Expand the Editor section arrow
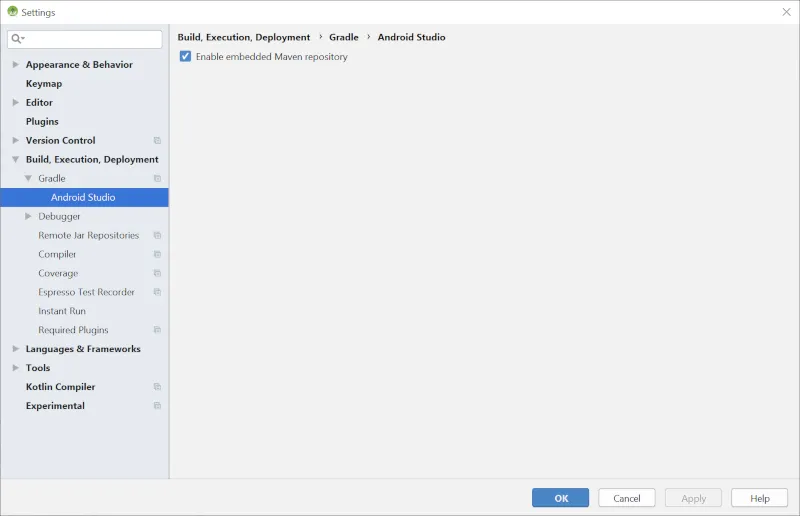This screenshot has height=516, width=800. tap(15, 102)
